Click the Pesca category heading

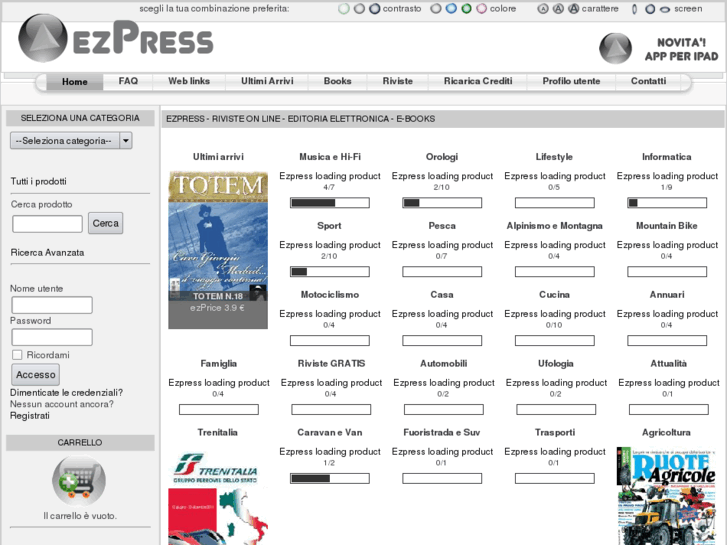(x=442, y=226)
